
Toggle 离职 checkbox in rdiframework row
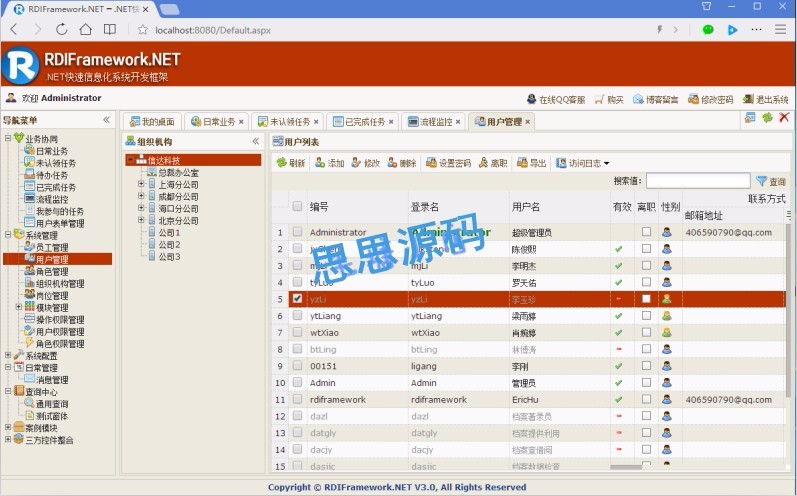[646, 399]
